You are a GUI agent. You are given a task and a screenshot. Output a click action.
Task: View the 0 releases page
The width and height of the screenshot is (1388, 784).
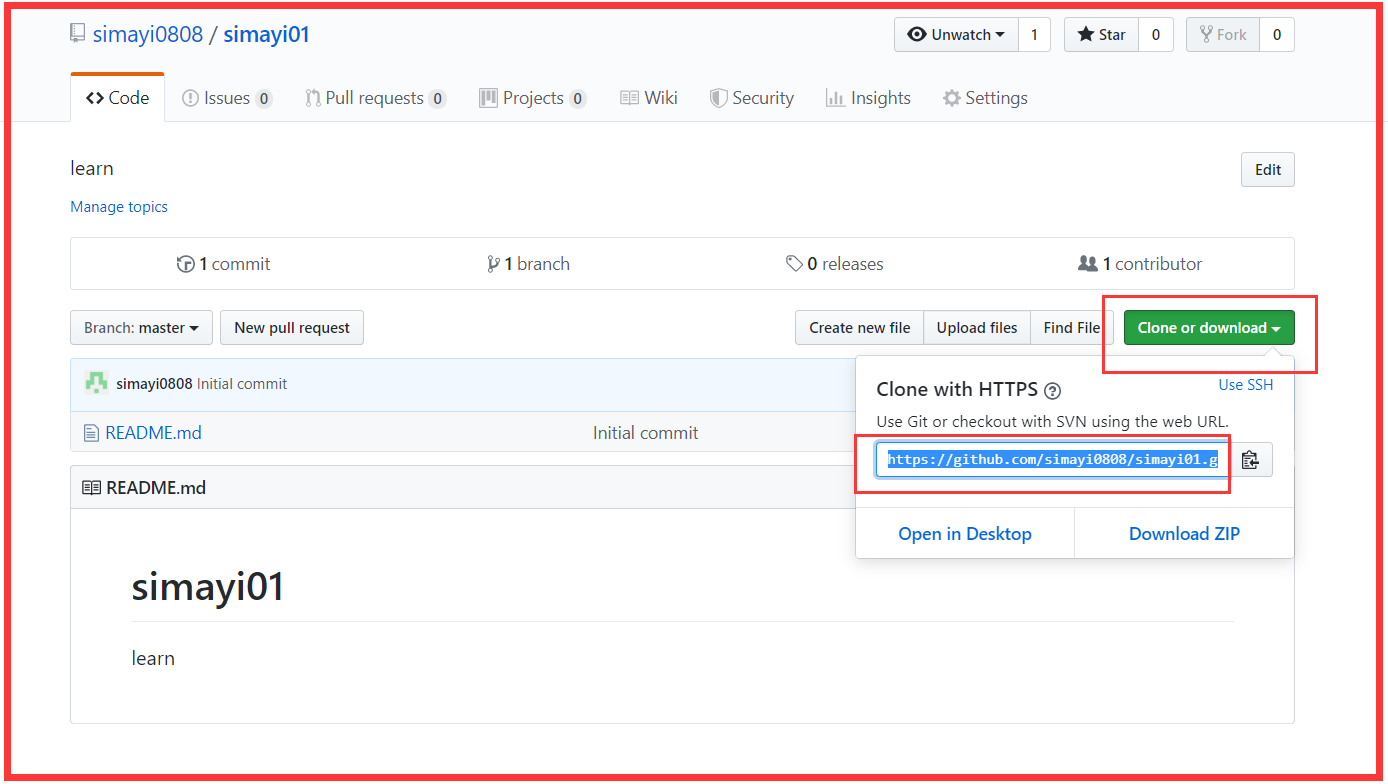834,264
